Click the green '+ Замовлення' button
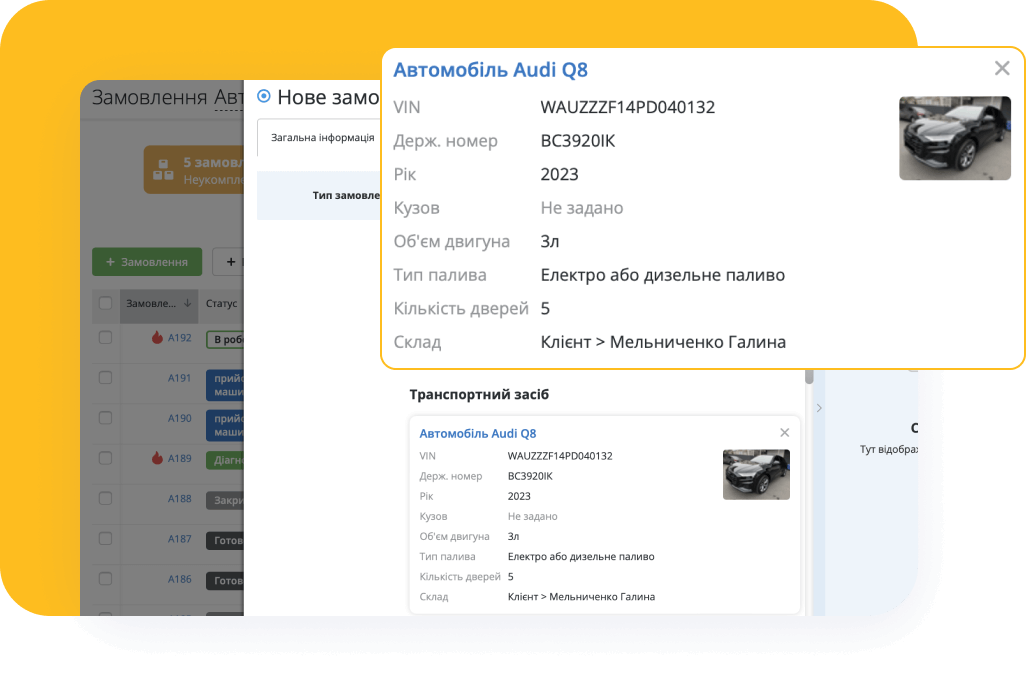1026x688 pixels. pos(147,262)
